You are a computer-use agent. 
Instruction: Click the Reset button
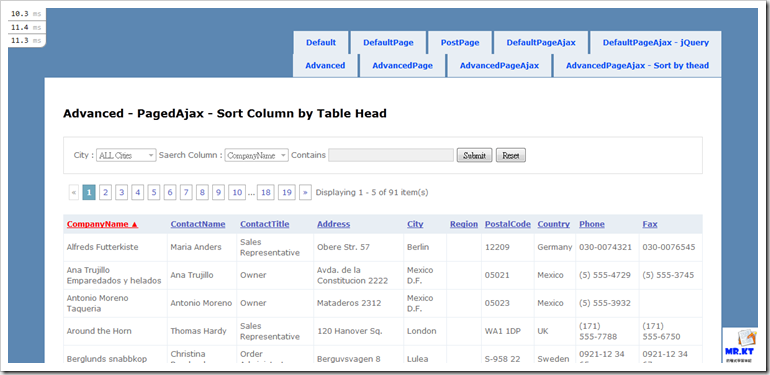pos(511,156)
